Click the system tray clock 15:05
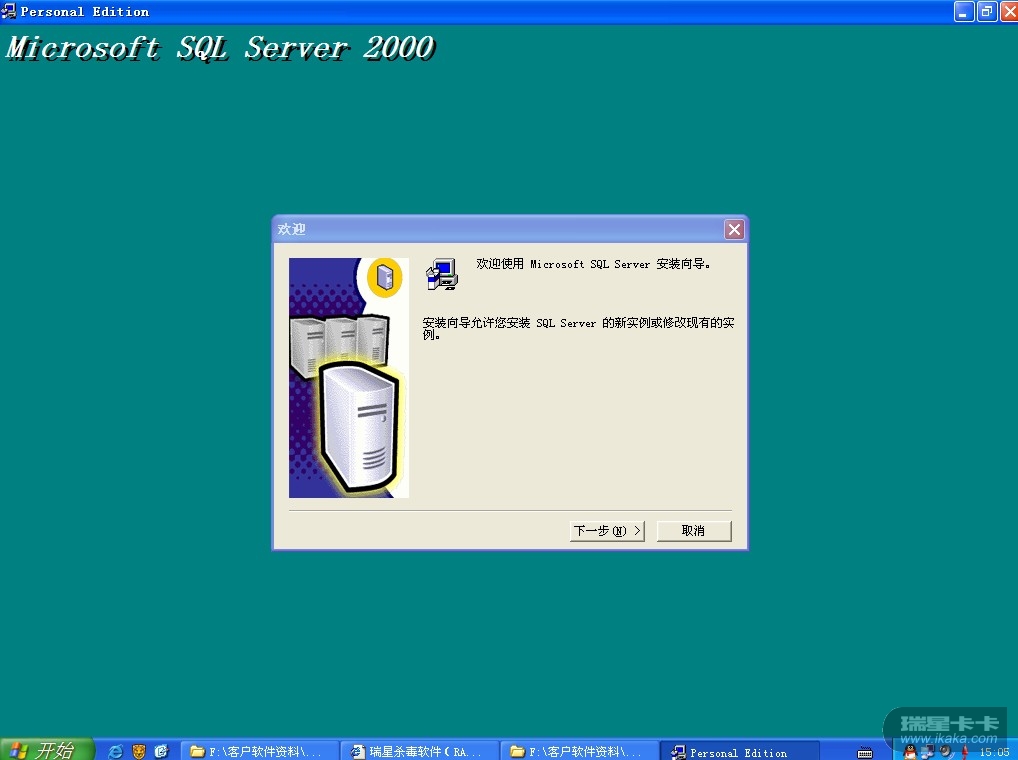The image size is (1018, 760). (994, 752)
